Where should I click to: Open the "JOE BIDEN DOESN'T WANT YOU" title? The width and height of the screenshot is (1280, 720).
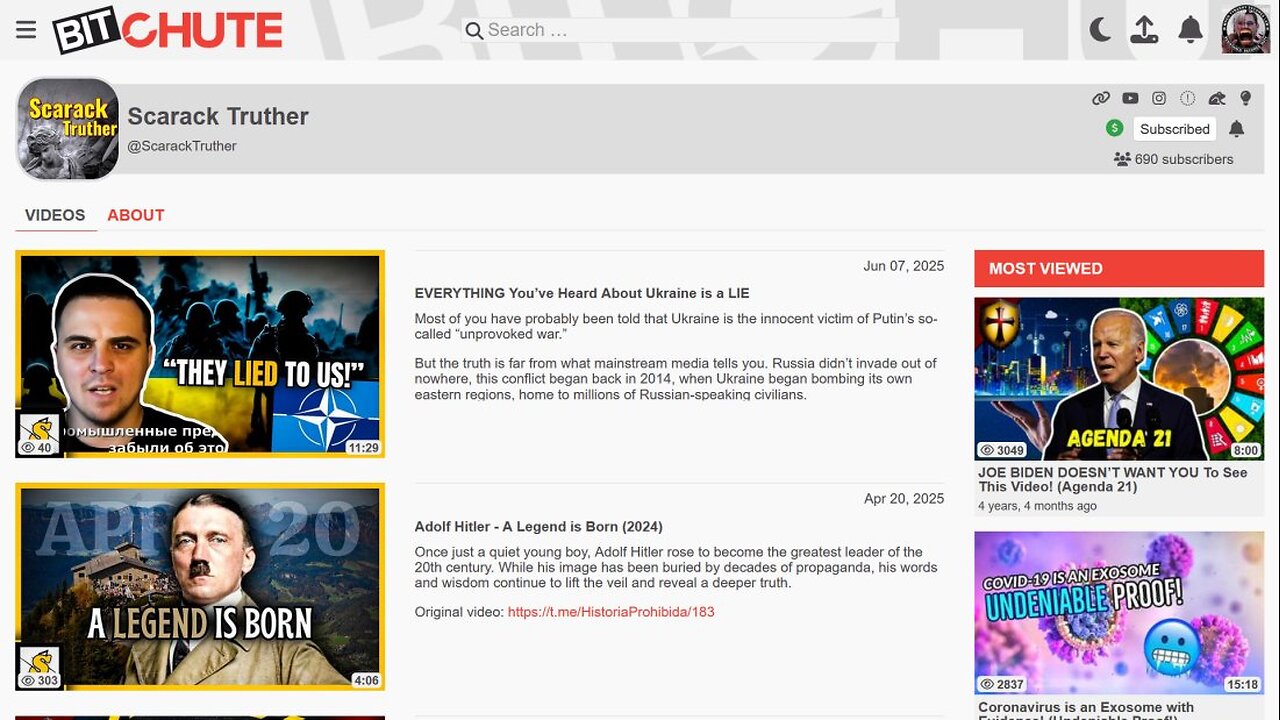[1113, 480]
